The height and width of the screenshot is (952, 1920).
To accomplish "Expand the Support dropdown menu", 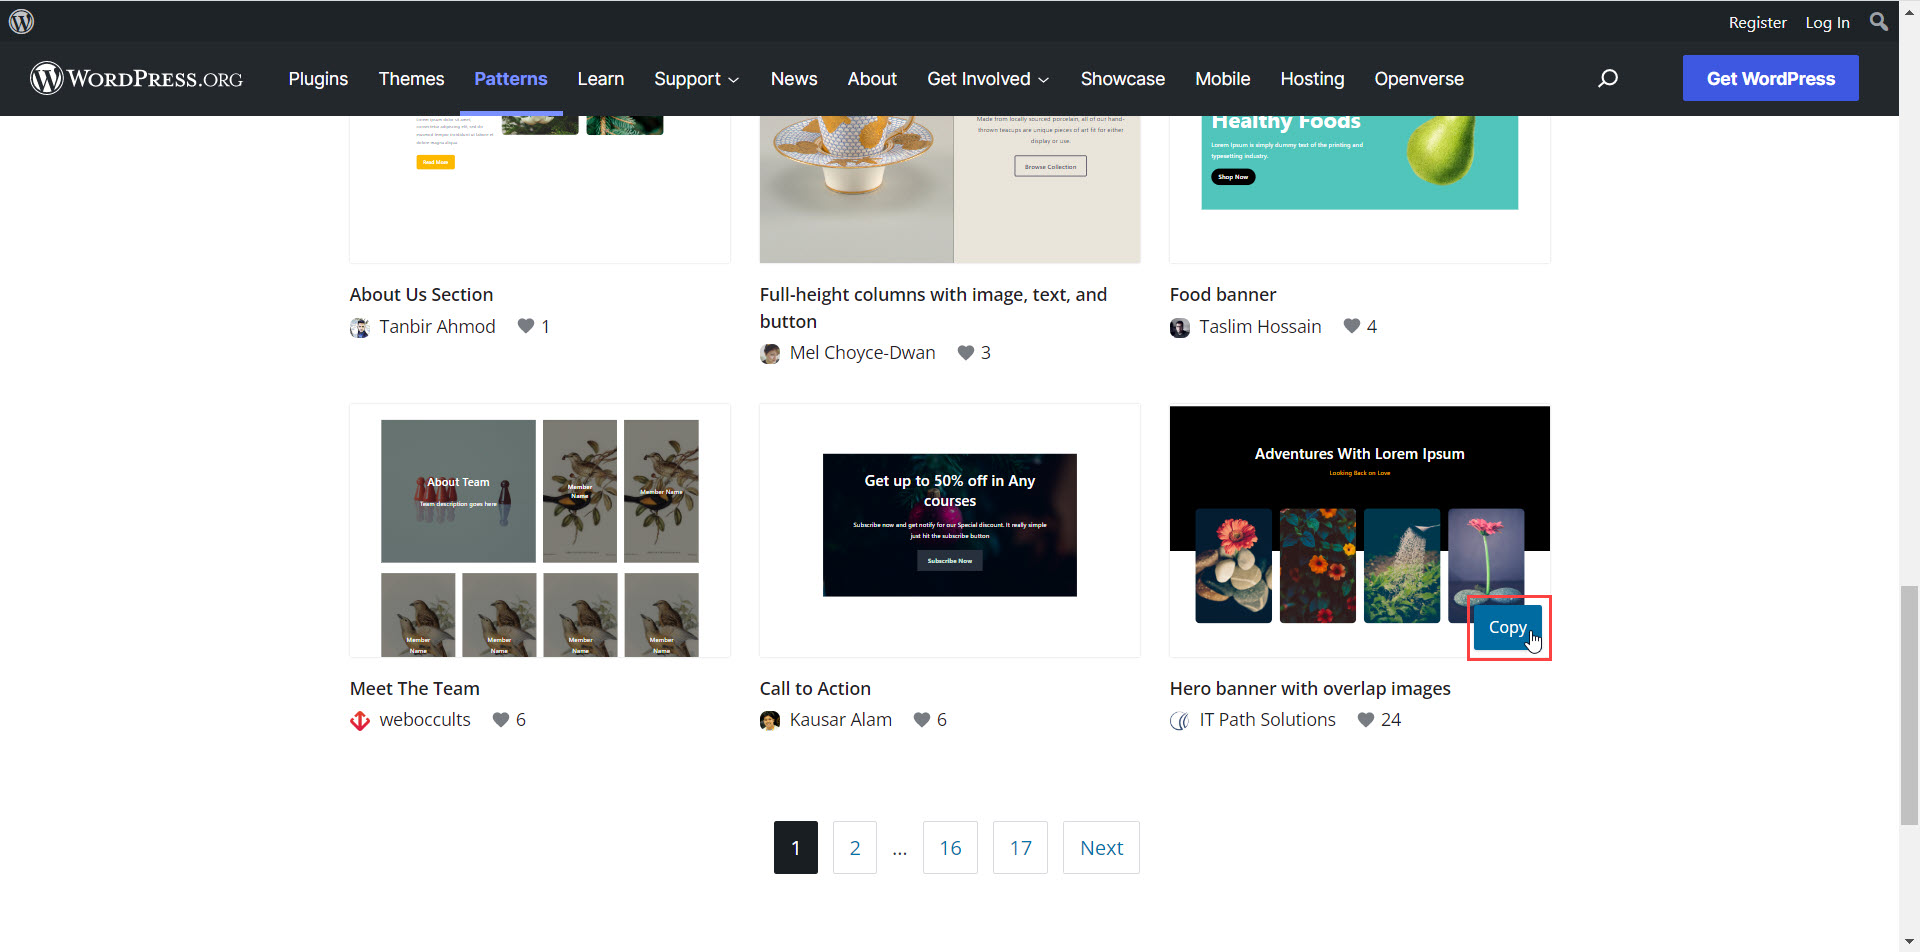I will click(696, 79).
